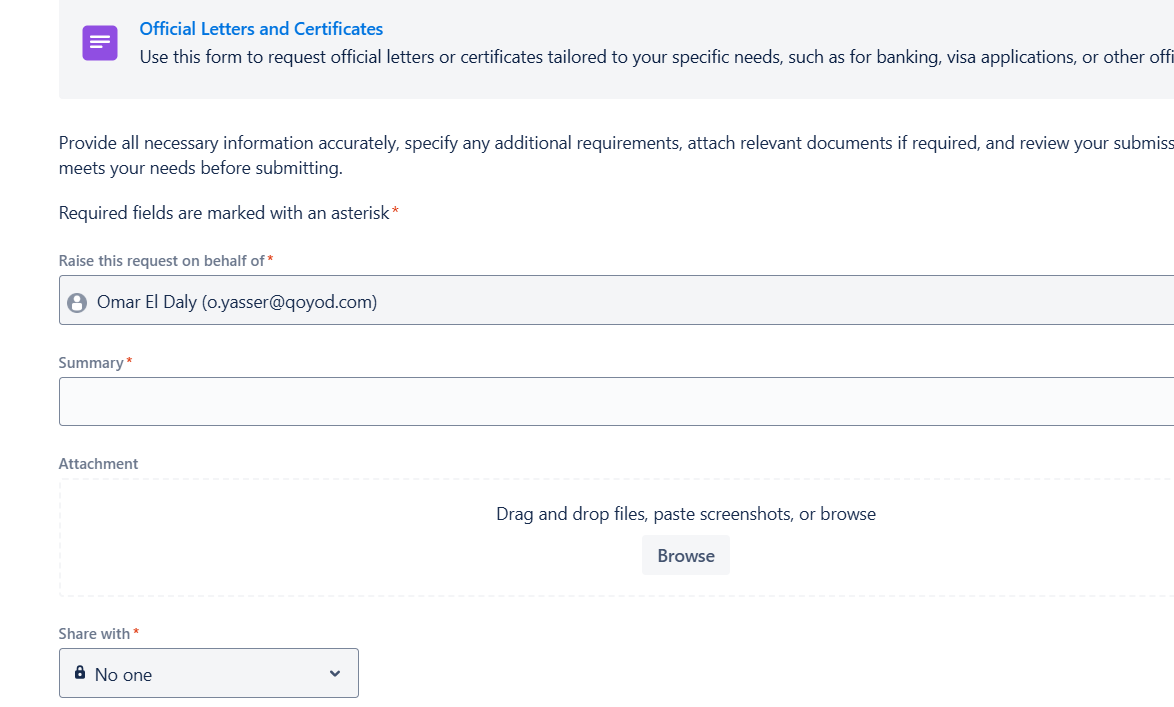Expand the Share with dropdown chevron

click(335, 673)
